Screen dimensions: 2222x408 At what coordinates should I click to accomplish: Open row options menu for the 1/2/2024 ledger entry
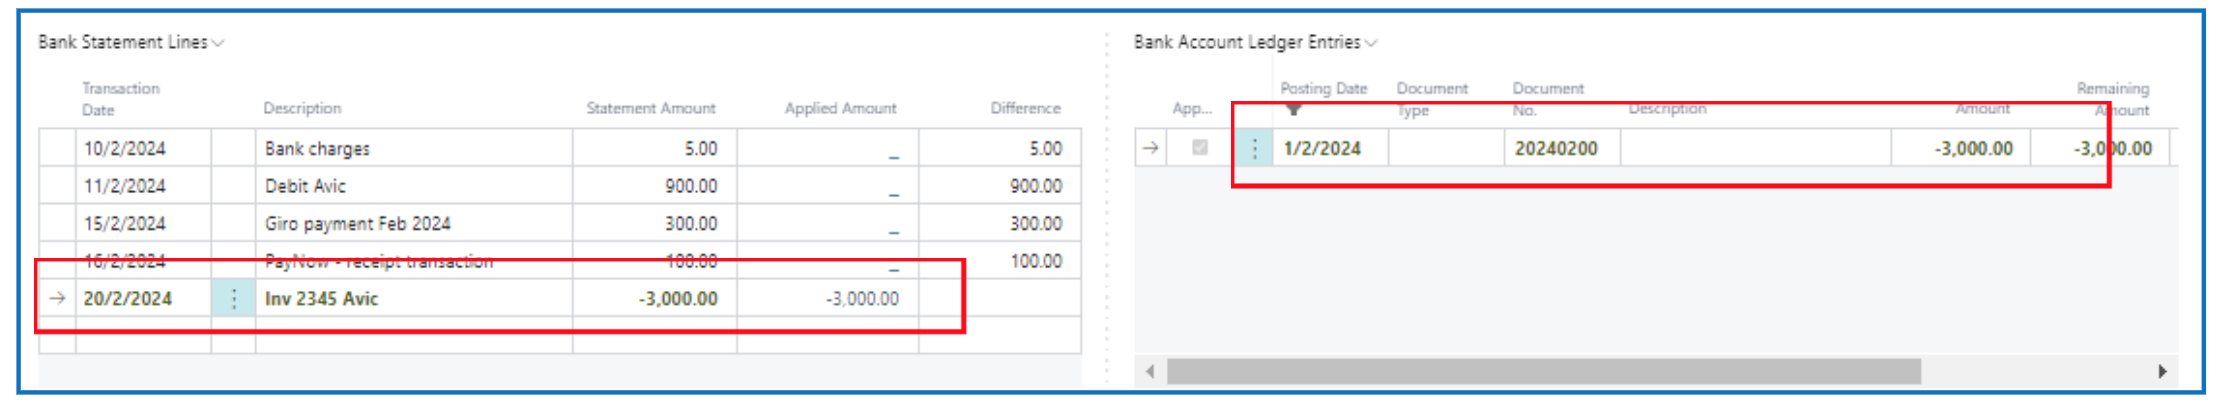tap(1254, 149)
